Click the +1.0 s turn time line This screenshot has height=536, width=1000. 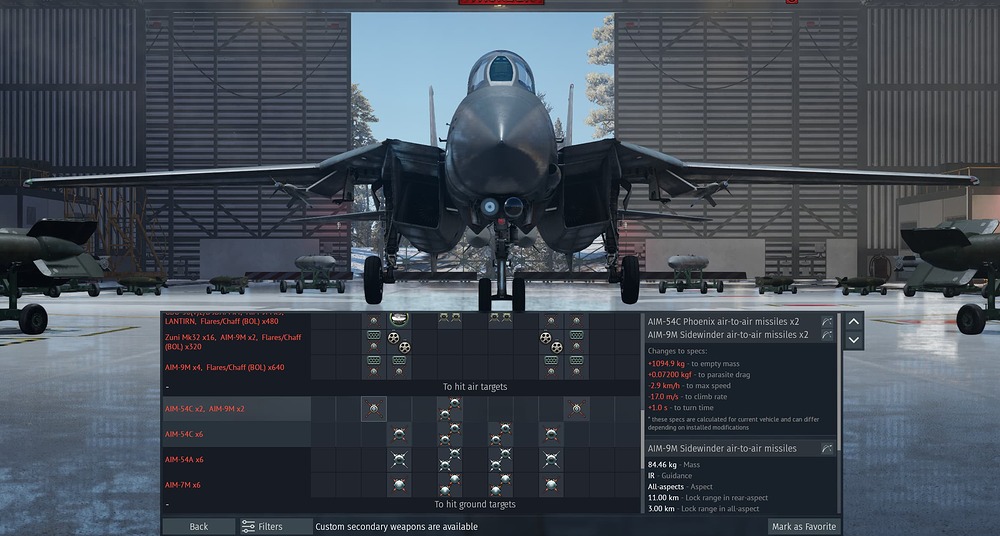coord(680,408)
